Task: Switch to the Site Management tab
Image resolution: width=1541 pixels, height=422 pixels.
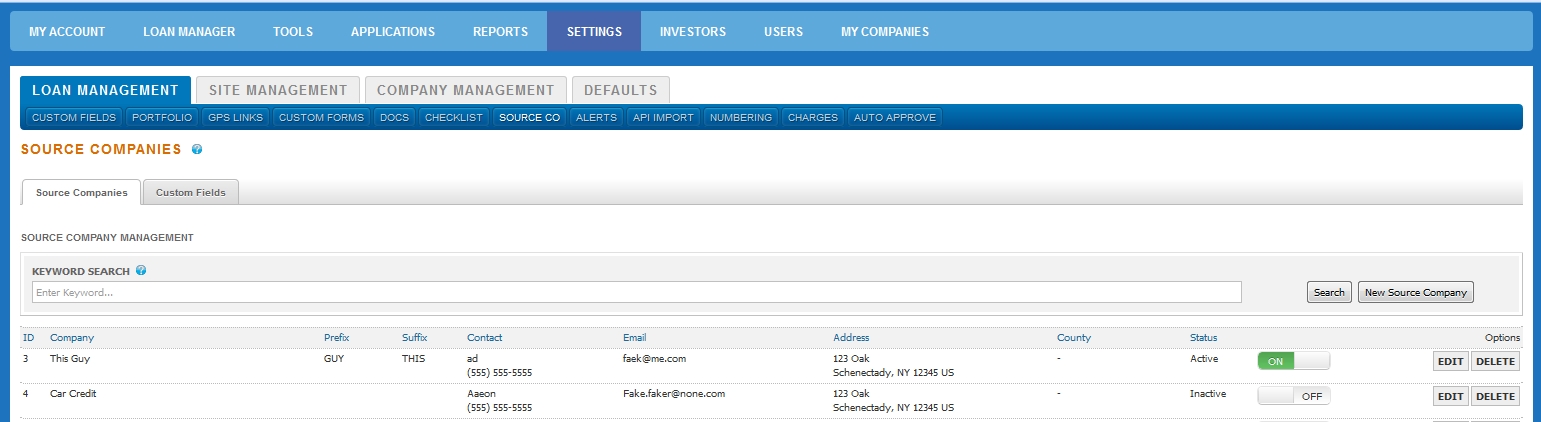Action: point(278,90)
